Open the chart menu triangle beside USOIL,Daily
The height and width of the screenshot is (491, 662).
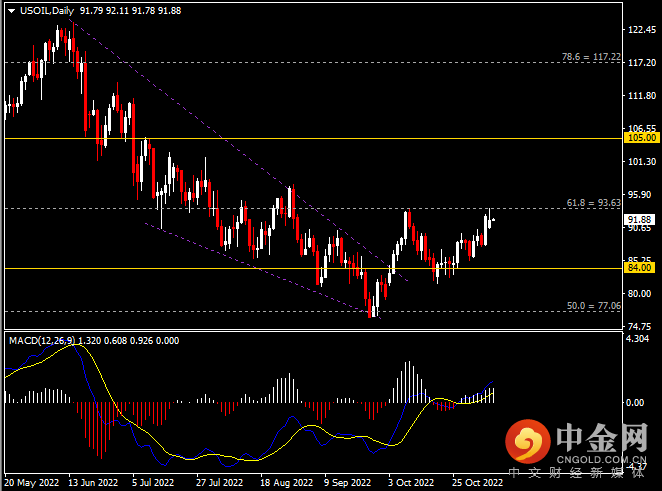[11, 11]
